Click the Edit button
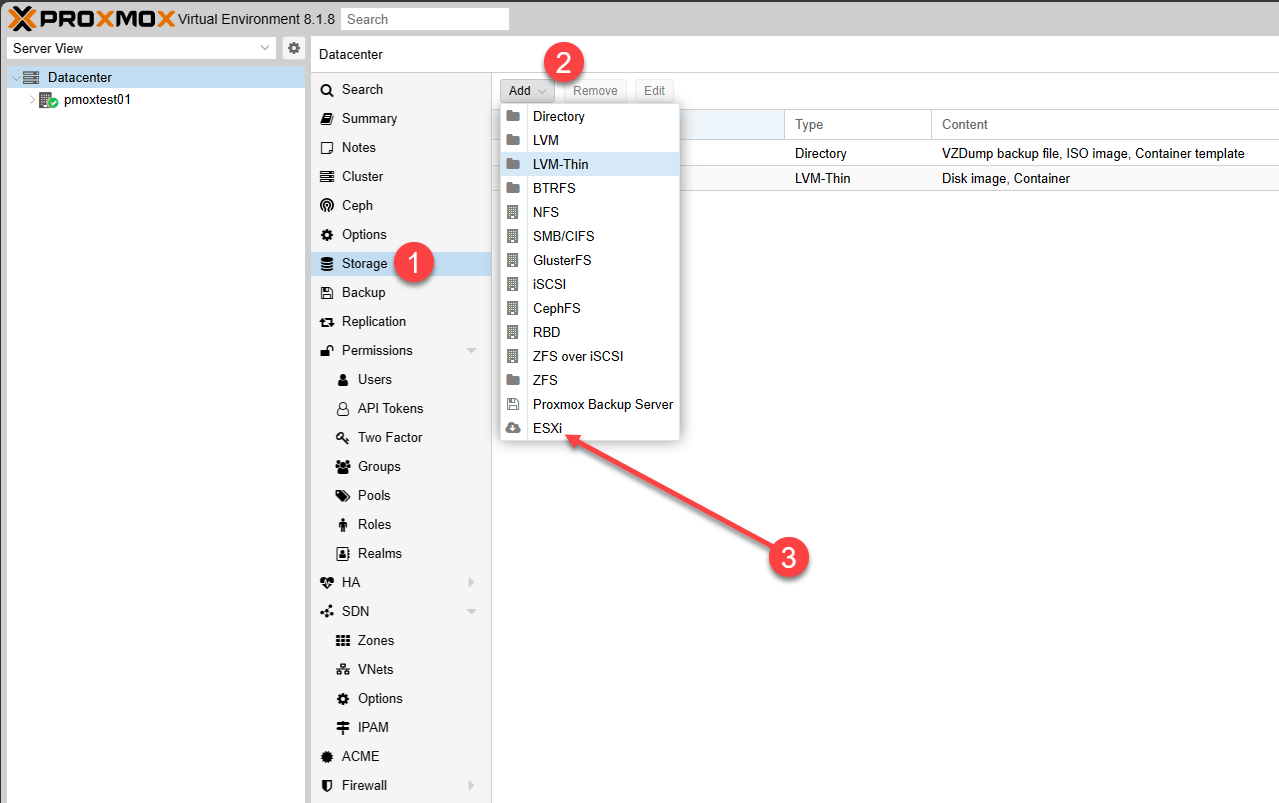Viewport: 1279px width, 803px height. pos(654,90)
